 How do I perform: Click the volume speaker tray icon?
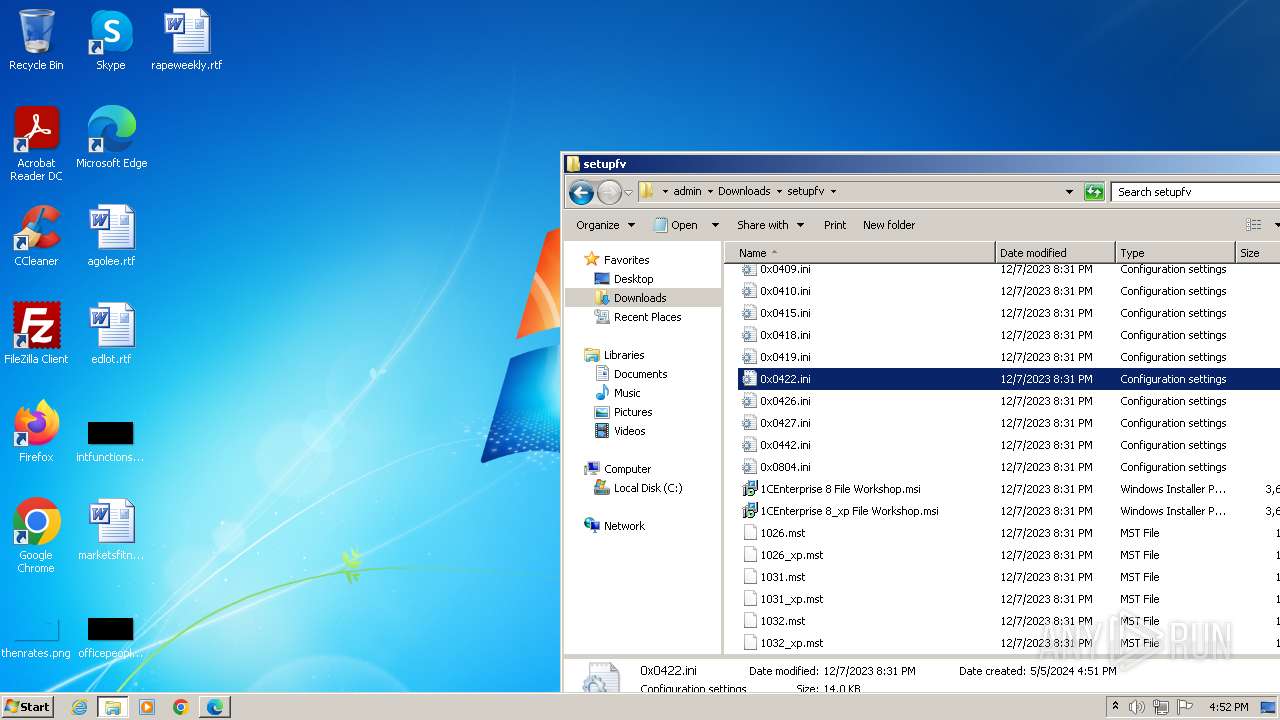point(1137,707)
